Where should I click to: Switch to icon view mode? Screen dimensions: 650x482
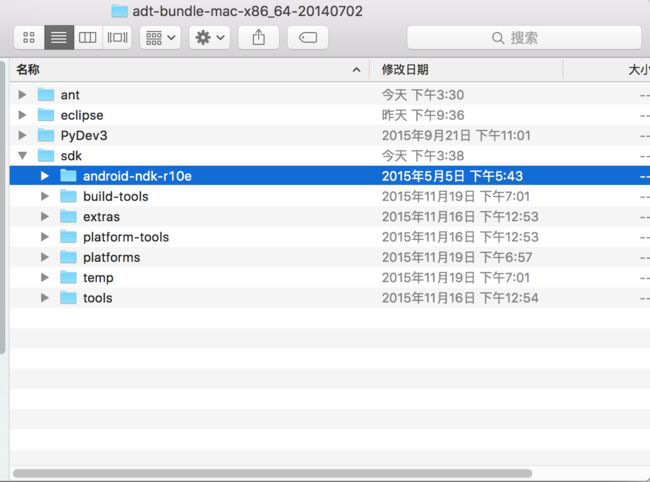tap(29, 38)
